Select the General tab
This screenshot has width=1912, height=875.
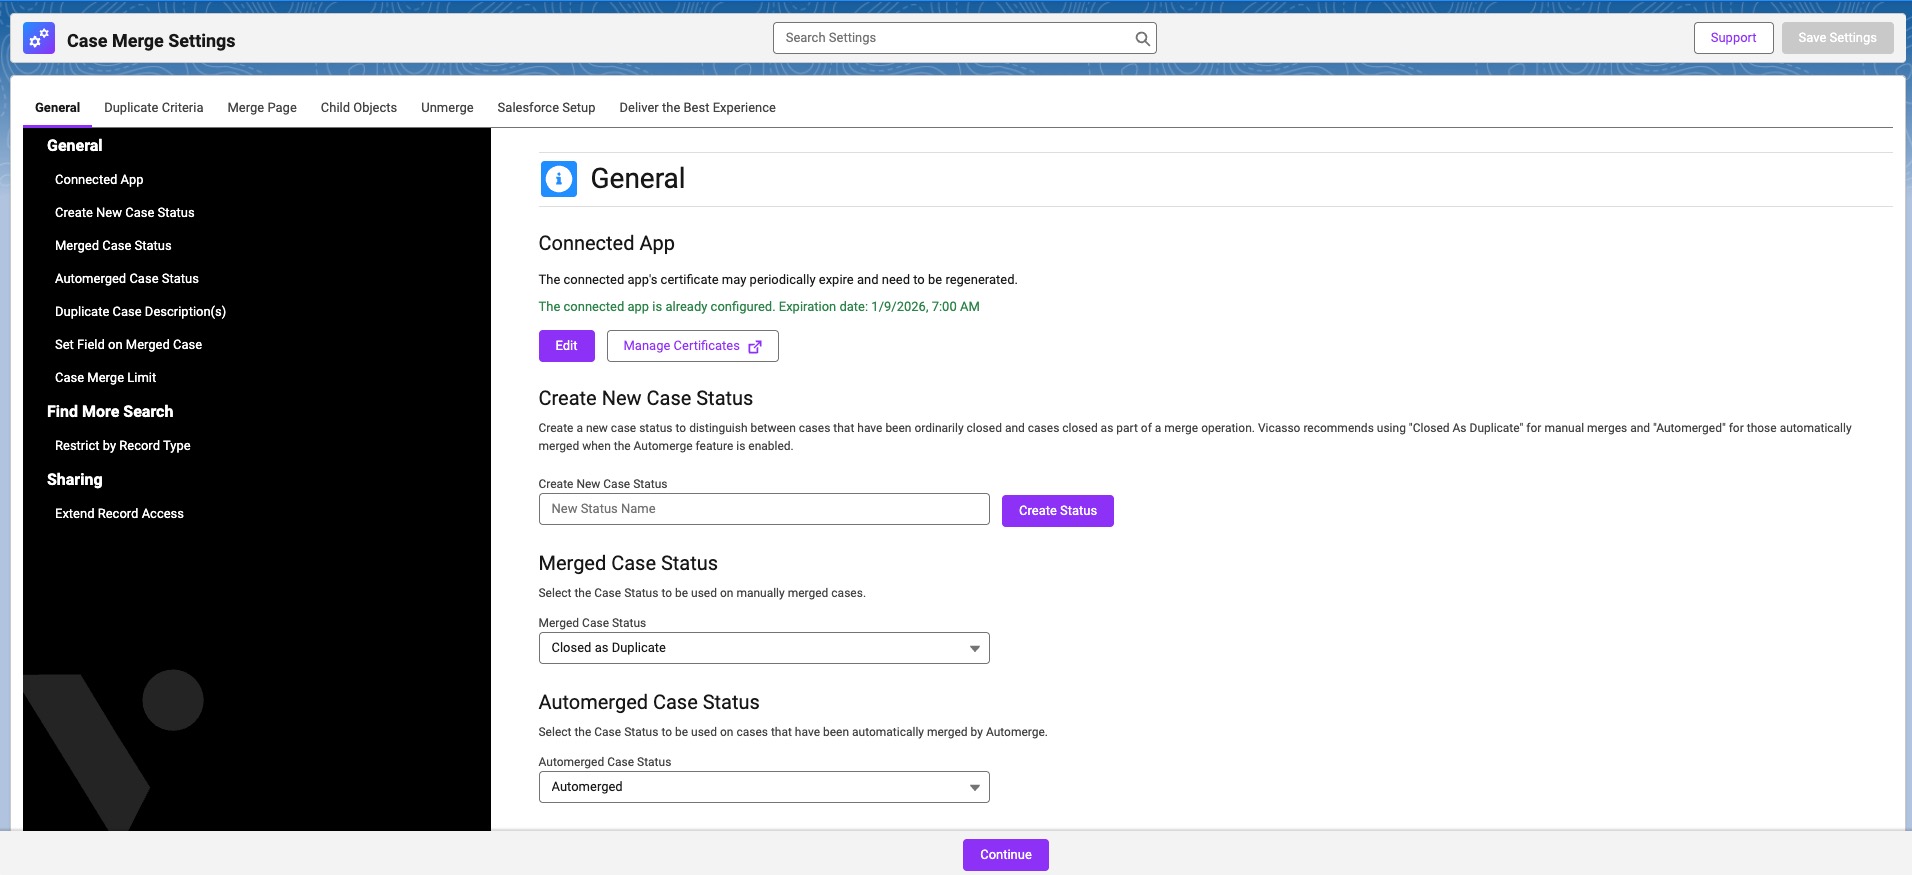(57, 108)
